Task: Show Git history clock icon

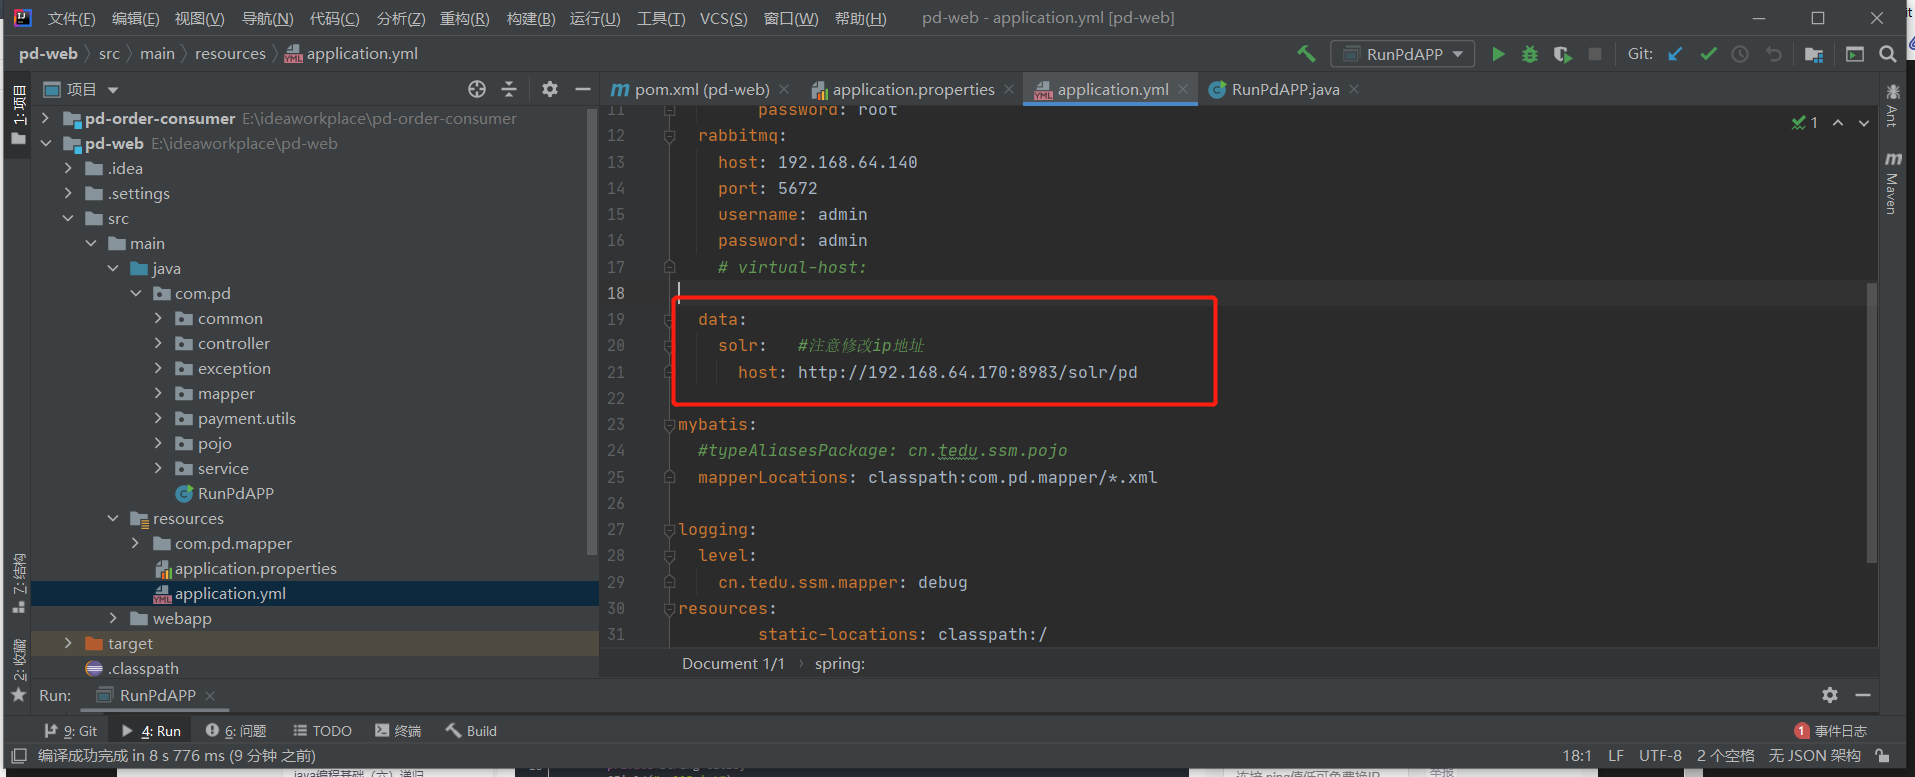Action: point(1740,54)
